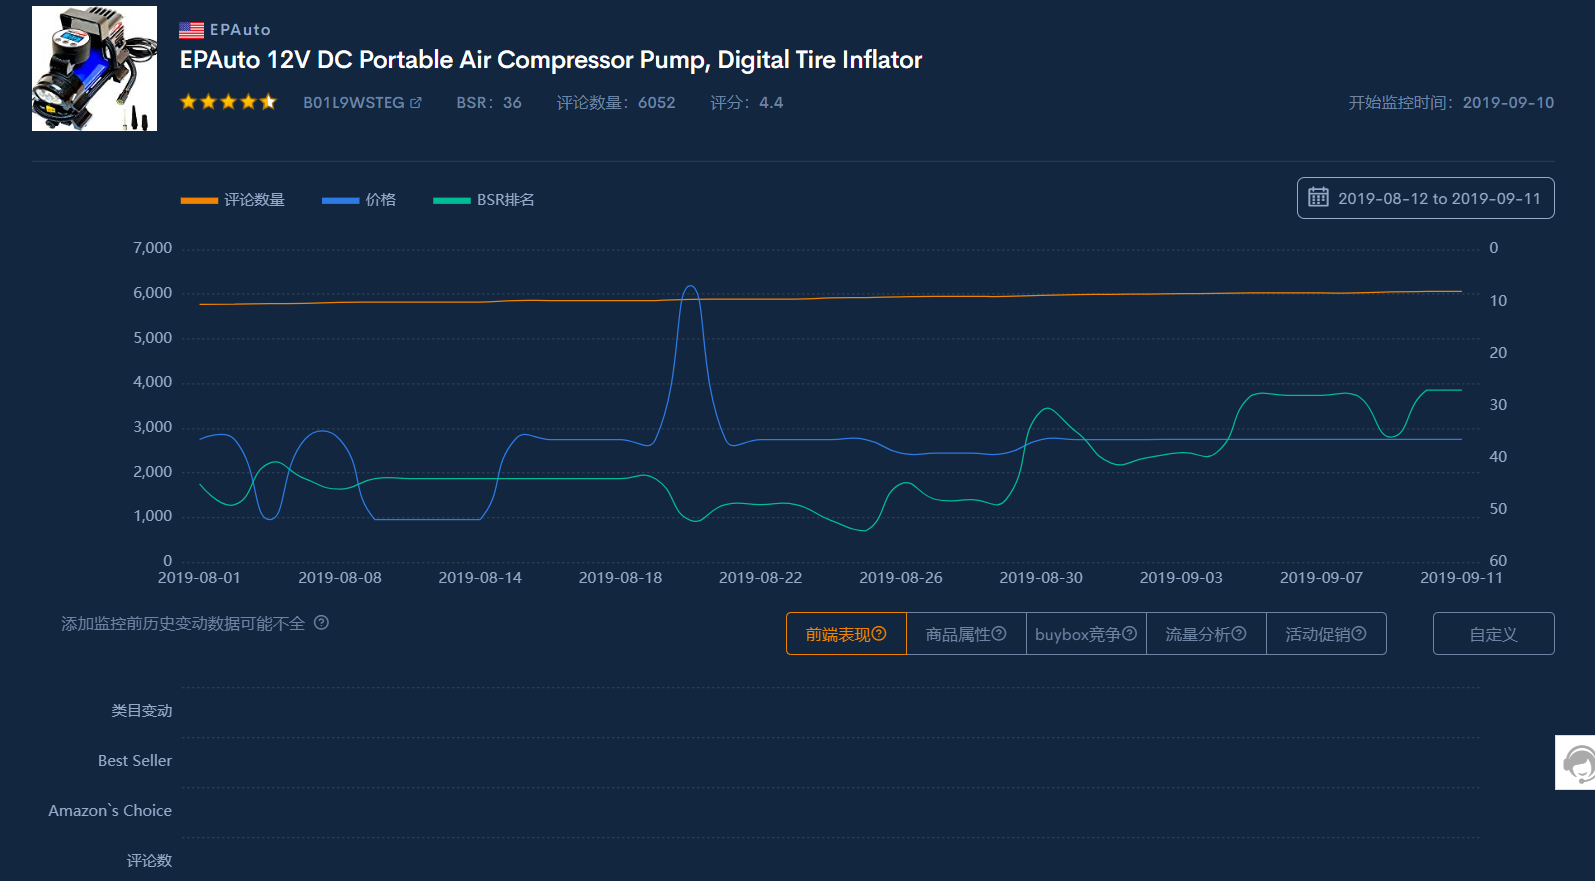Image resolution: width=1595 pixels, height=881 pixels.
Task: Click the 2019-08-01 x-axis date label
Action: click(x=199, y=577)
